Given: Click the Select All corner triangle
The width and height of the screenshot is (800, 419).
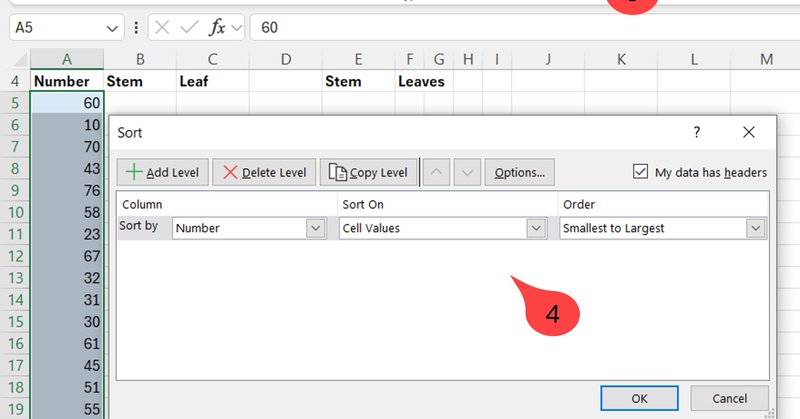Looking at the screenshot, I should [20, 60].
